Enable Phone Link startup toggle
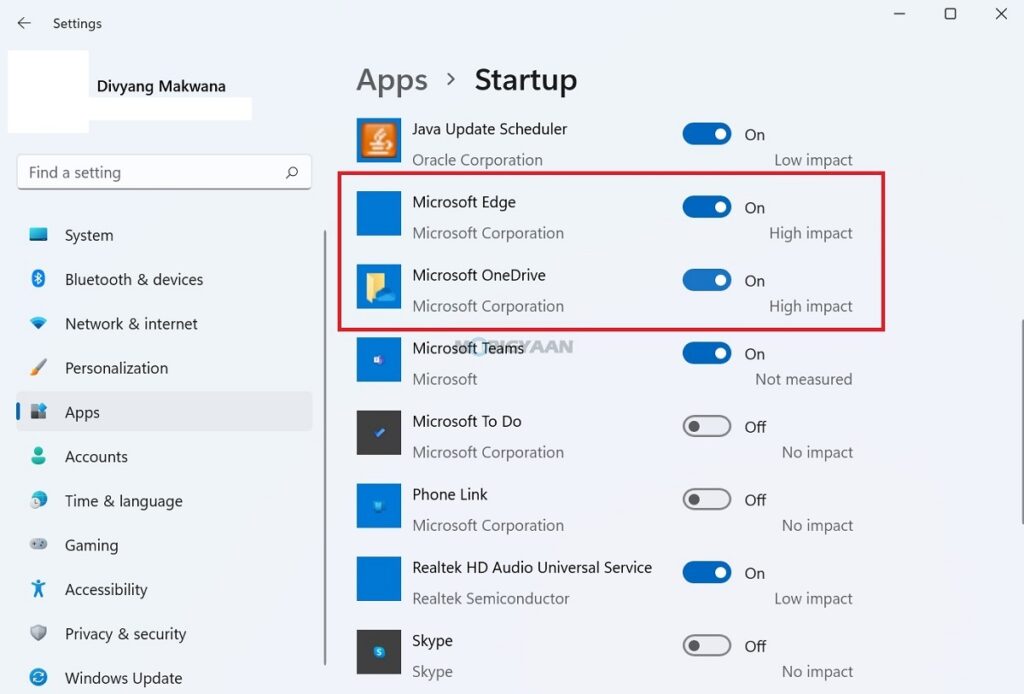 [707, 499]
